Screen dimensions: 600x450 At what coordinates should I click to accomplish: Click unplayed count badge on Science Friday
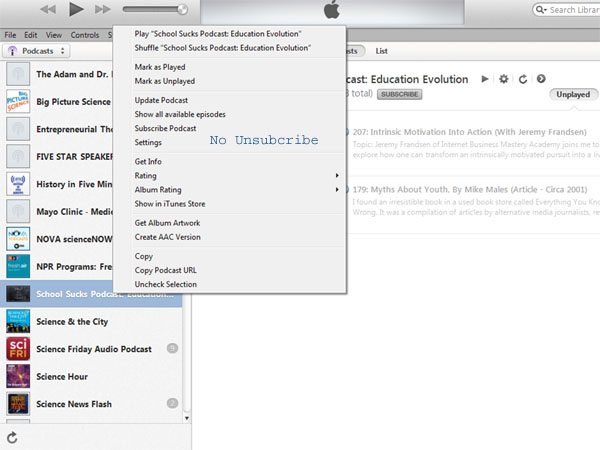(x=173, y=349)
